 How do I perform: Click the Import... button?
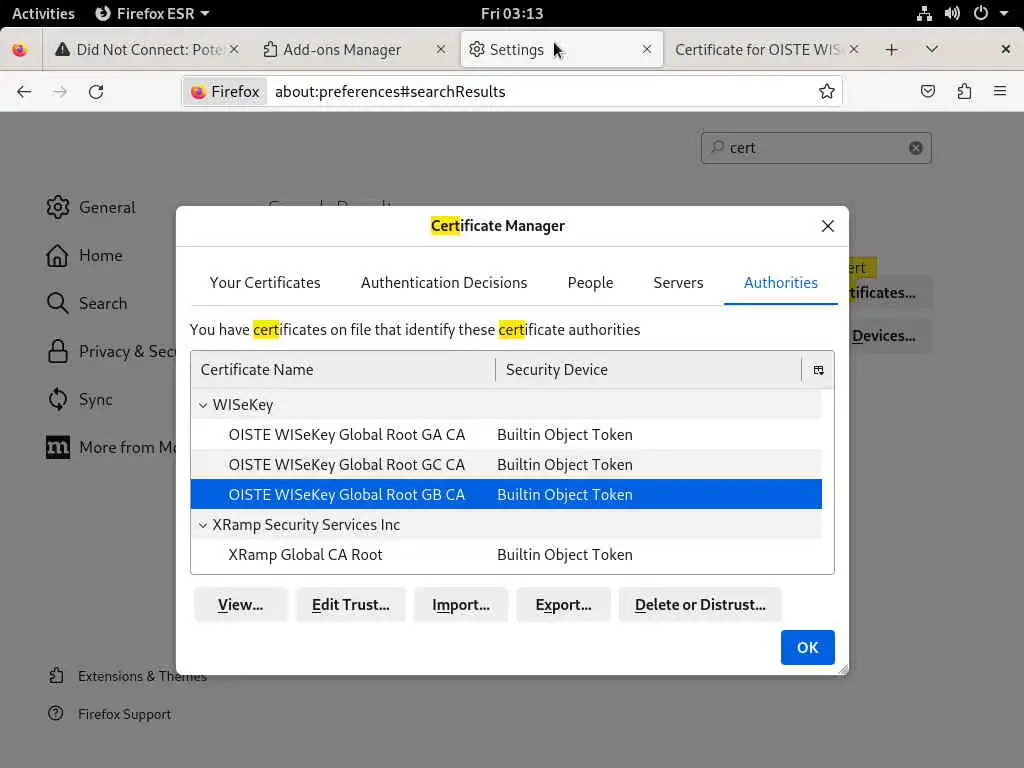461,605
